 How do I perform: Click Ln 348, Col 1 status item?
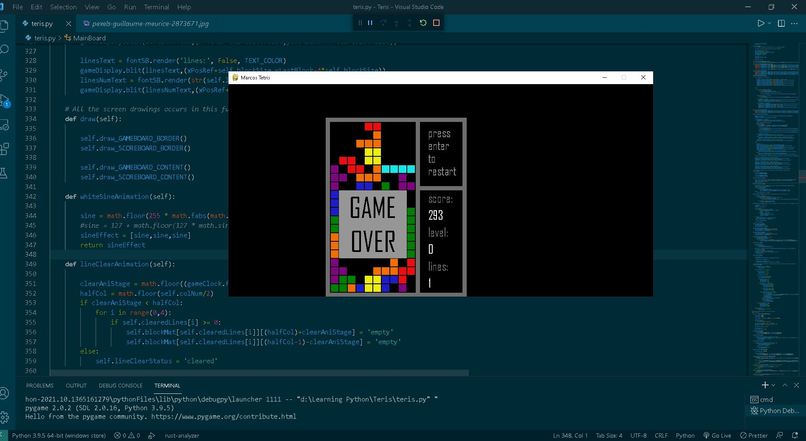point(570,435)
